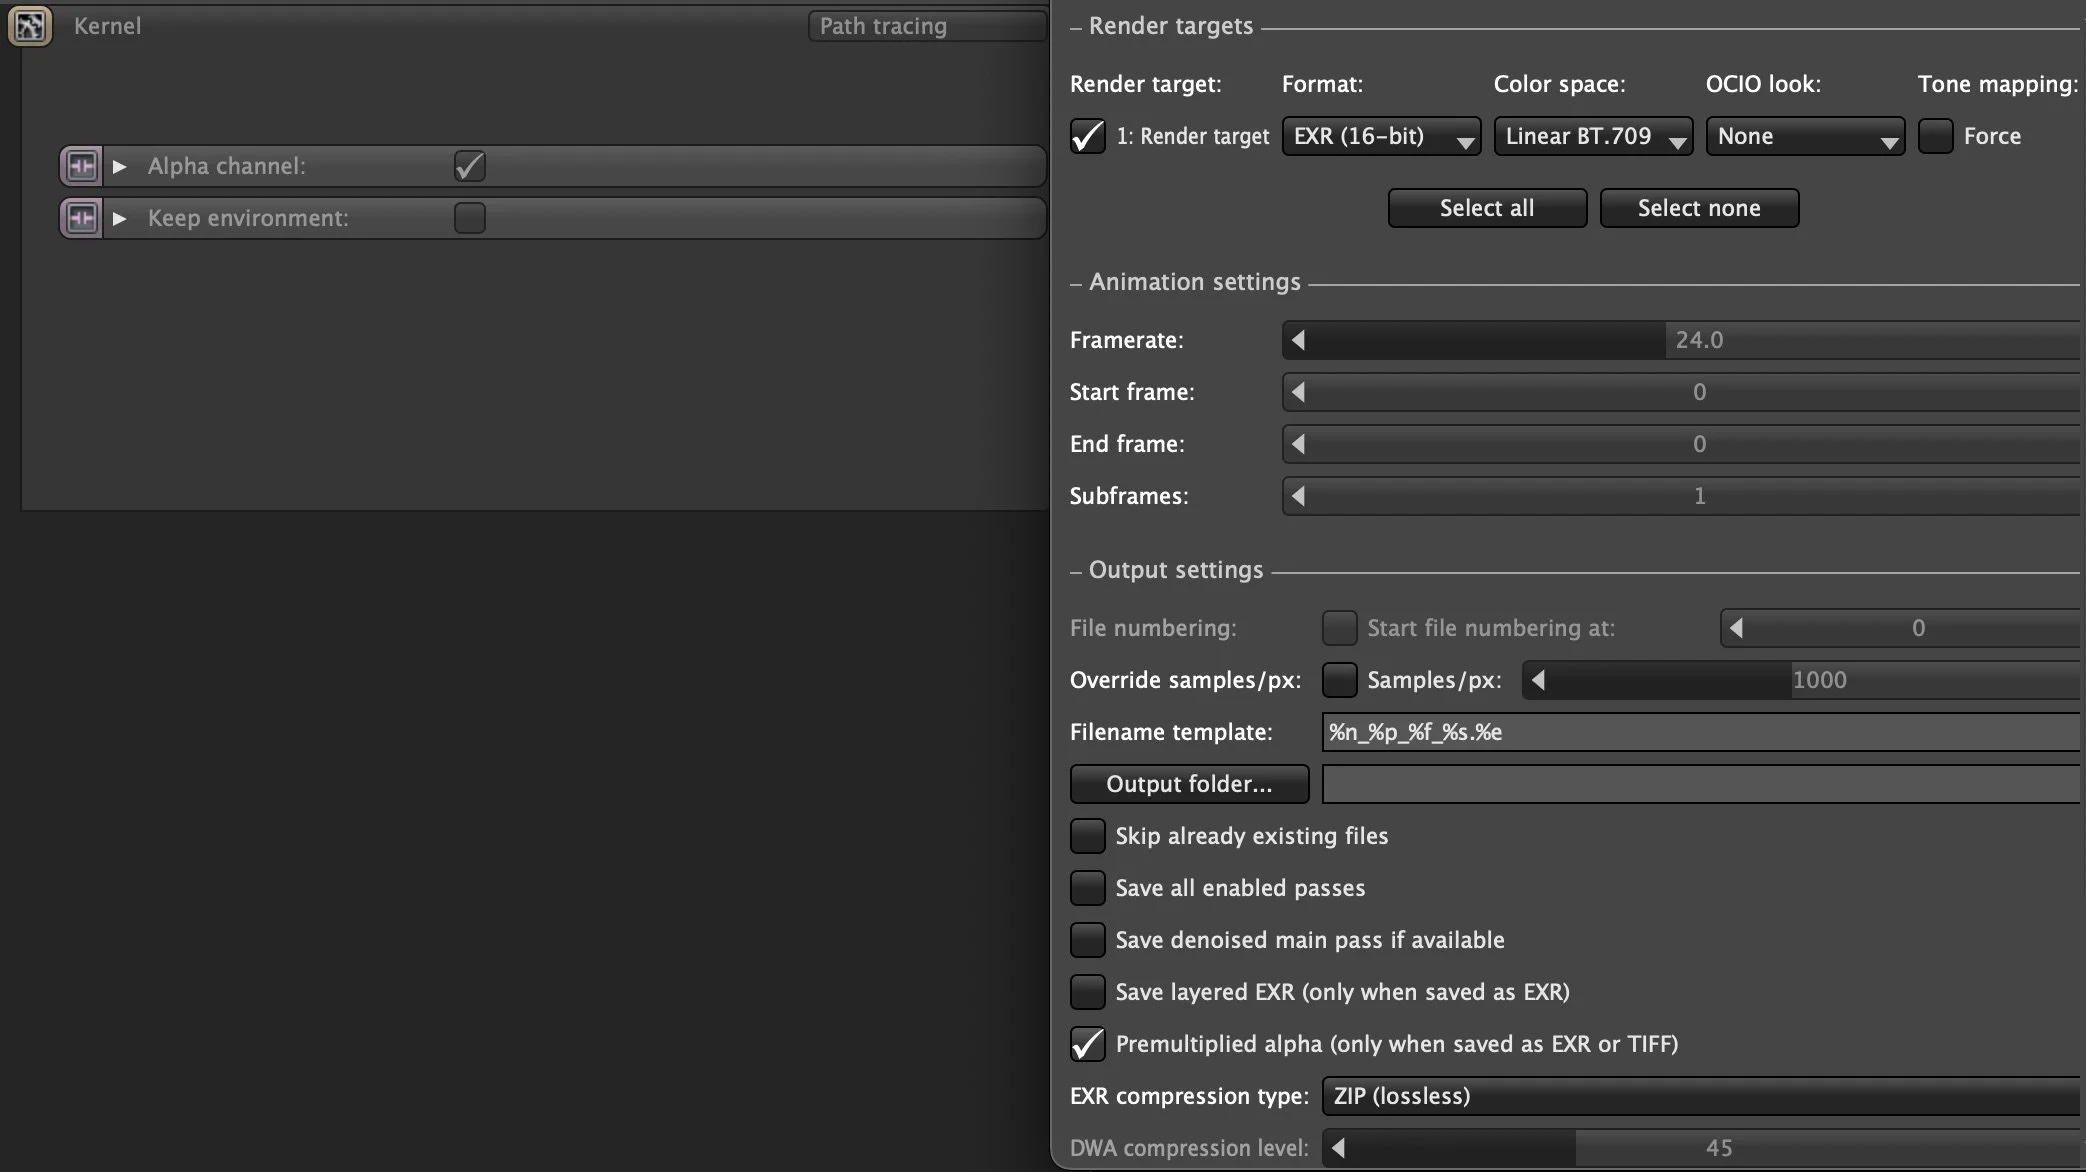
Task: Click Samples/px slider left arrow
Action: click(1538, 680)
